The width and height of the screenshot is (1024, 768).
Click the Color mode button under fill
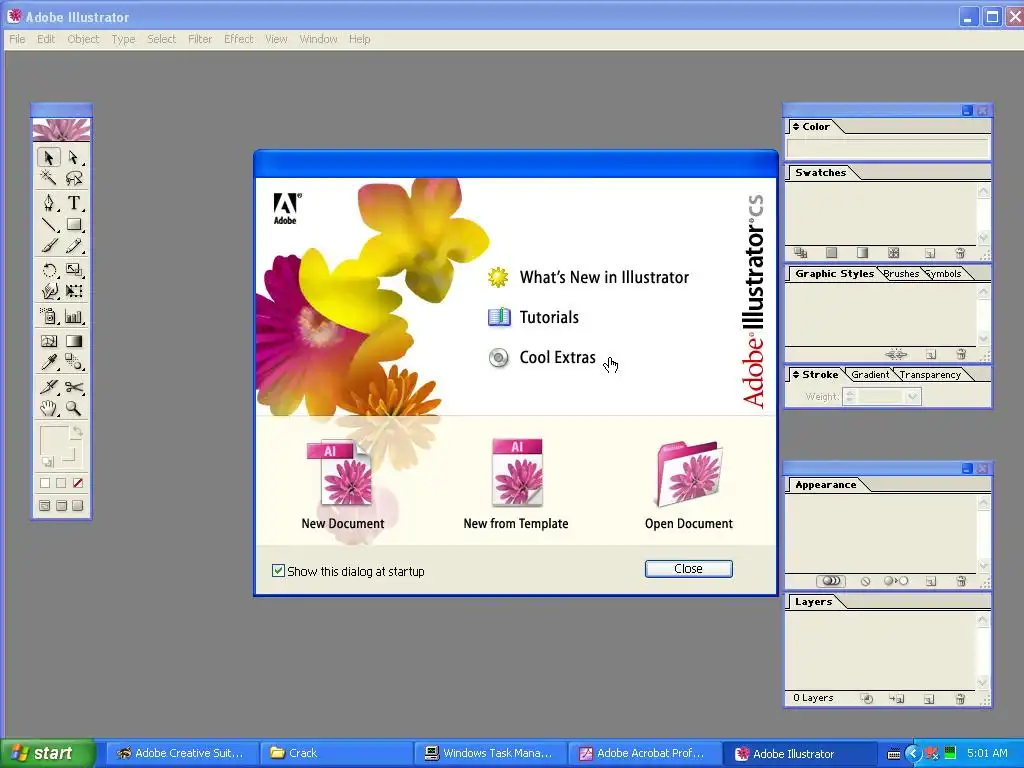45,483
